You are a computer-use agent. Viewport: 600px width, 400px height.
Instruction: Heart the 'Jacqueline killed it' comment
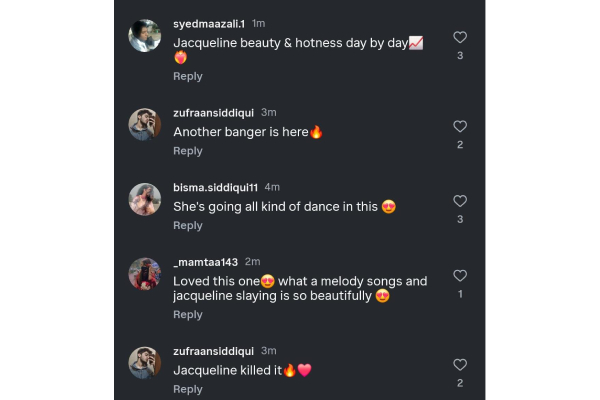460,365
